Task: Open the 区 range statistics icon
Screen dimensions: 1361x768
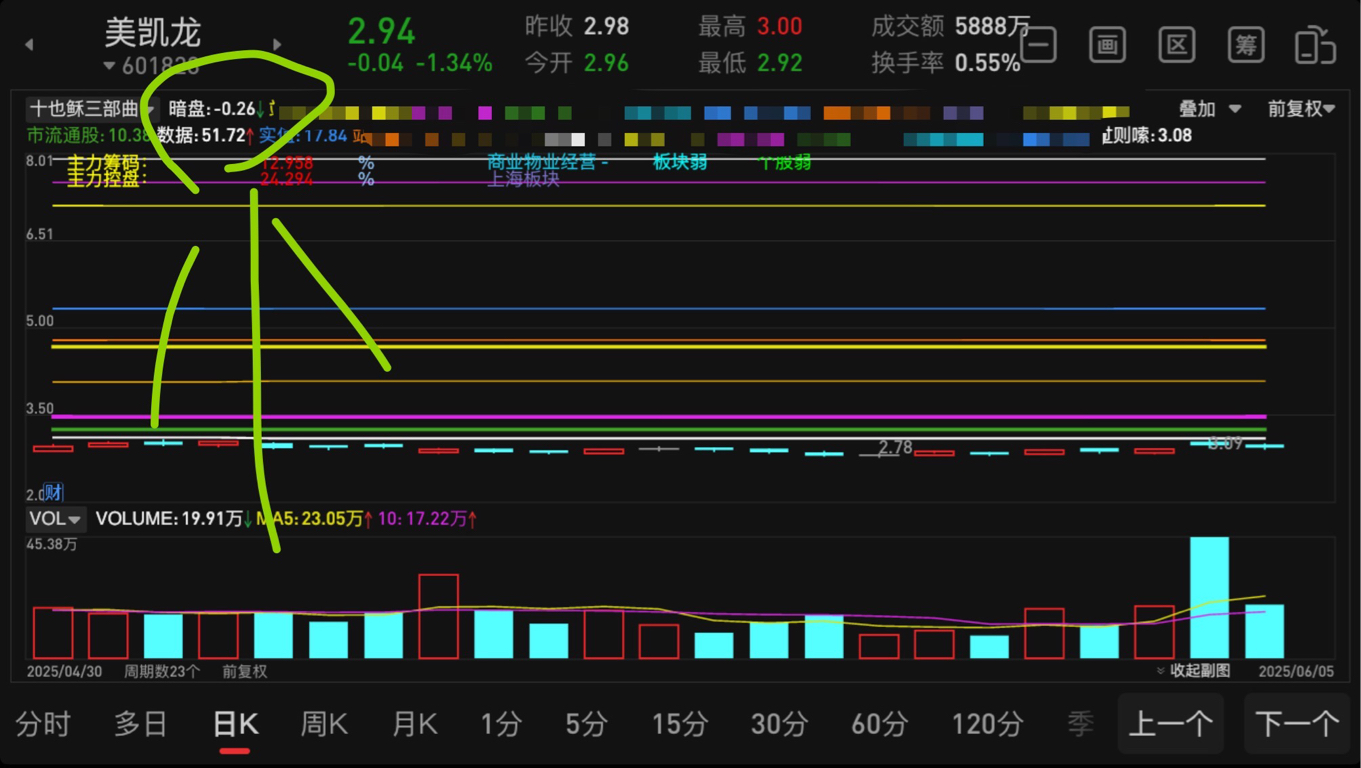Action: point(1177,45)
